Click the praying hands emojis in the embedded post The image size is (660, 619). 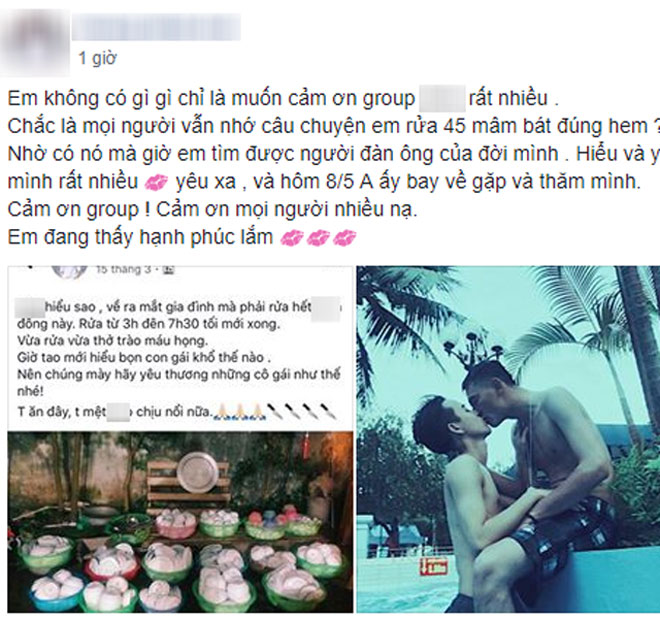[240, 411]
